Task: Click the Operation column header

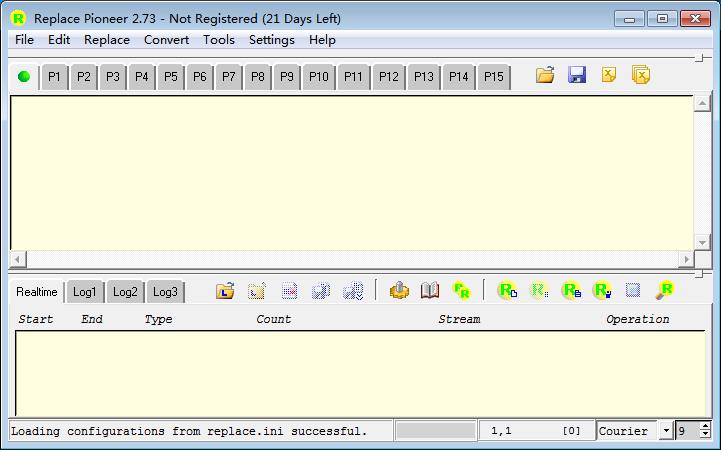Action: tap(637, 319)
